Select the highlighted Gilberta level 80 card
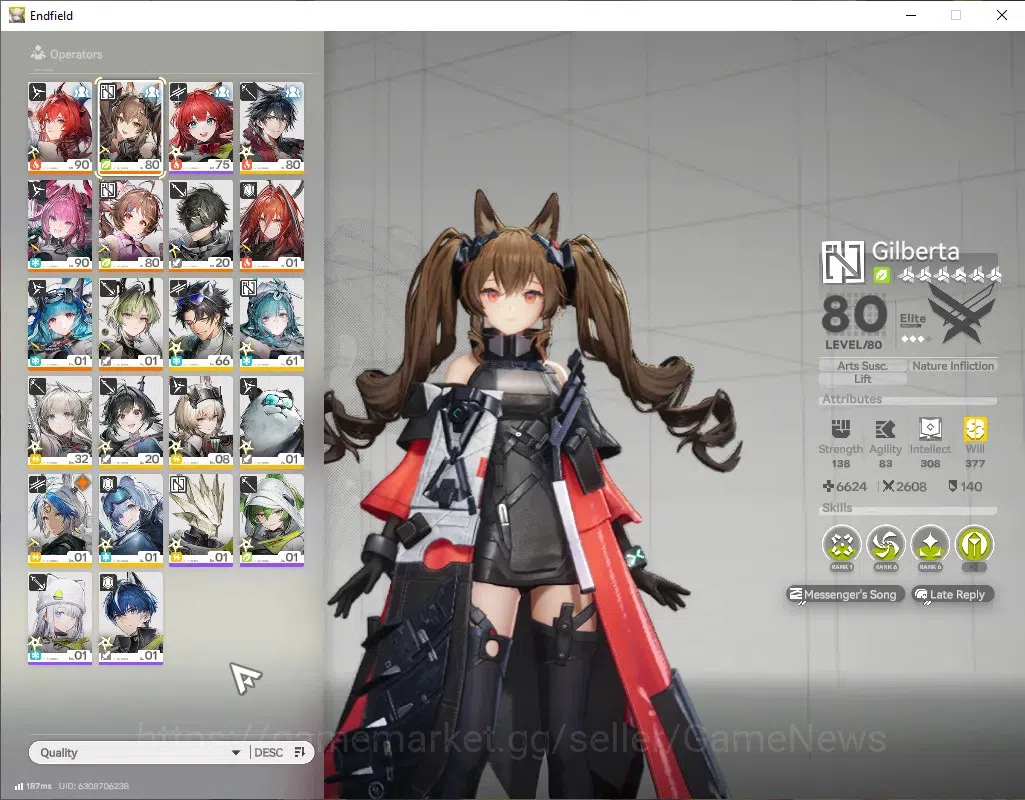 point(131,127)
